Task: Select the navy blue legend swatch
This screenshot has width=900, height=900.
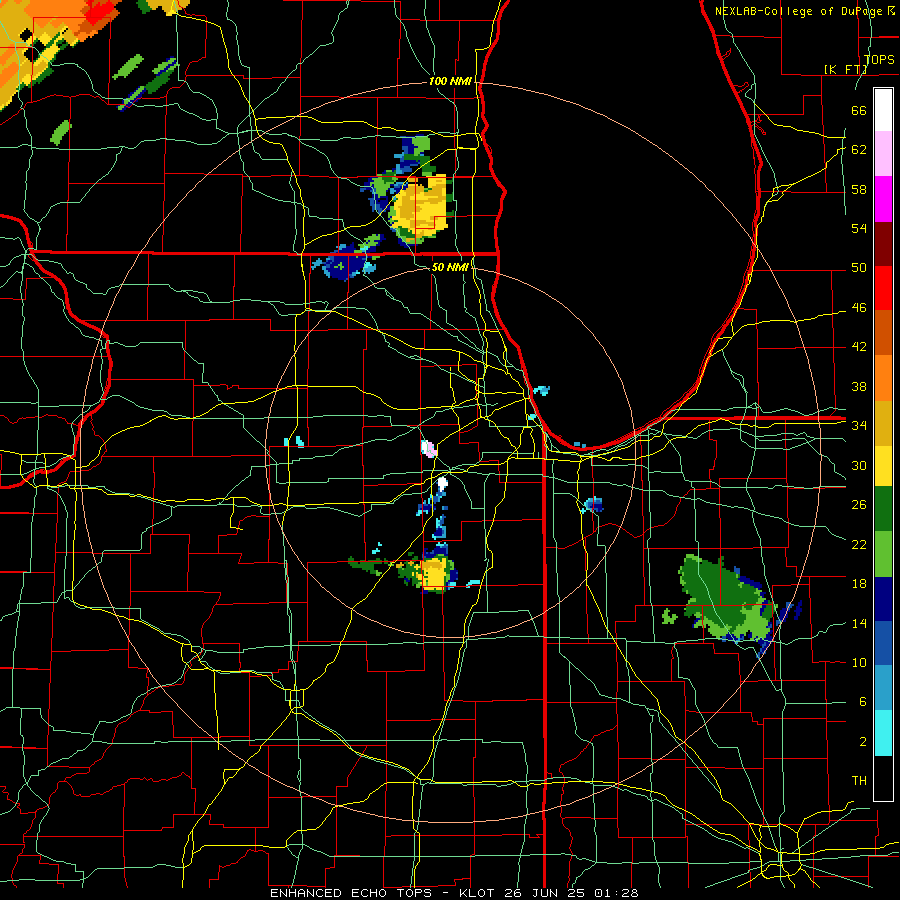Action: pos(883,599)
